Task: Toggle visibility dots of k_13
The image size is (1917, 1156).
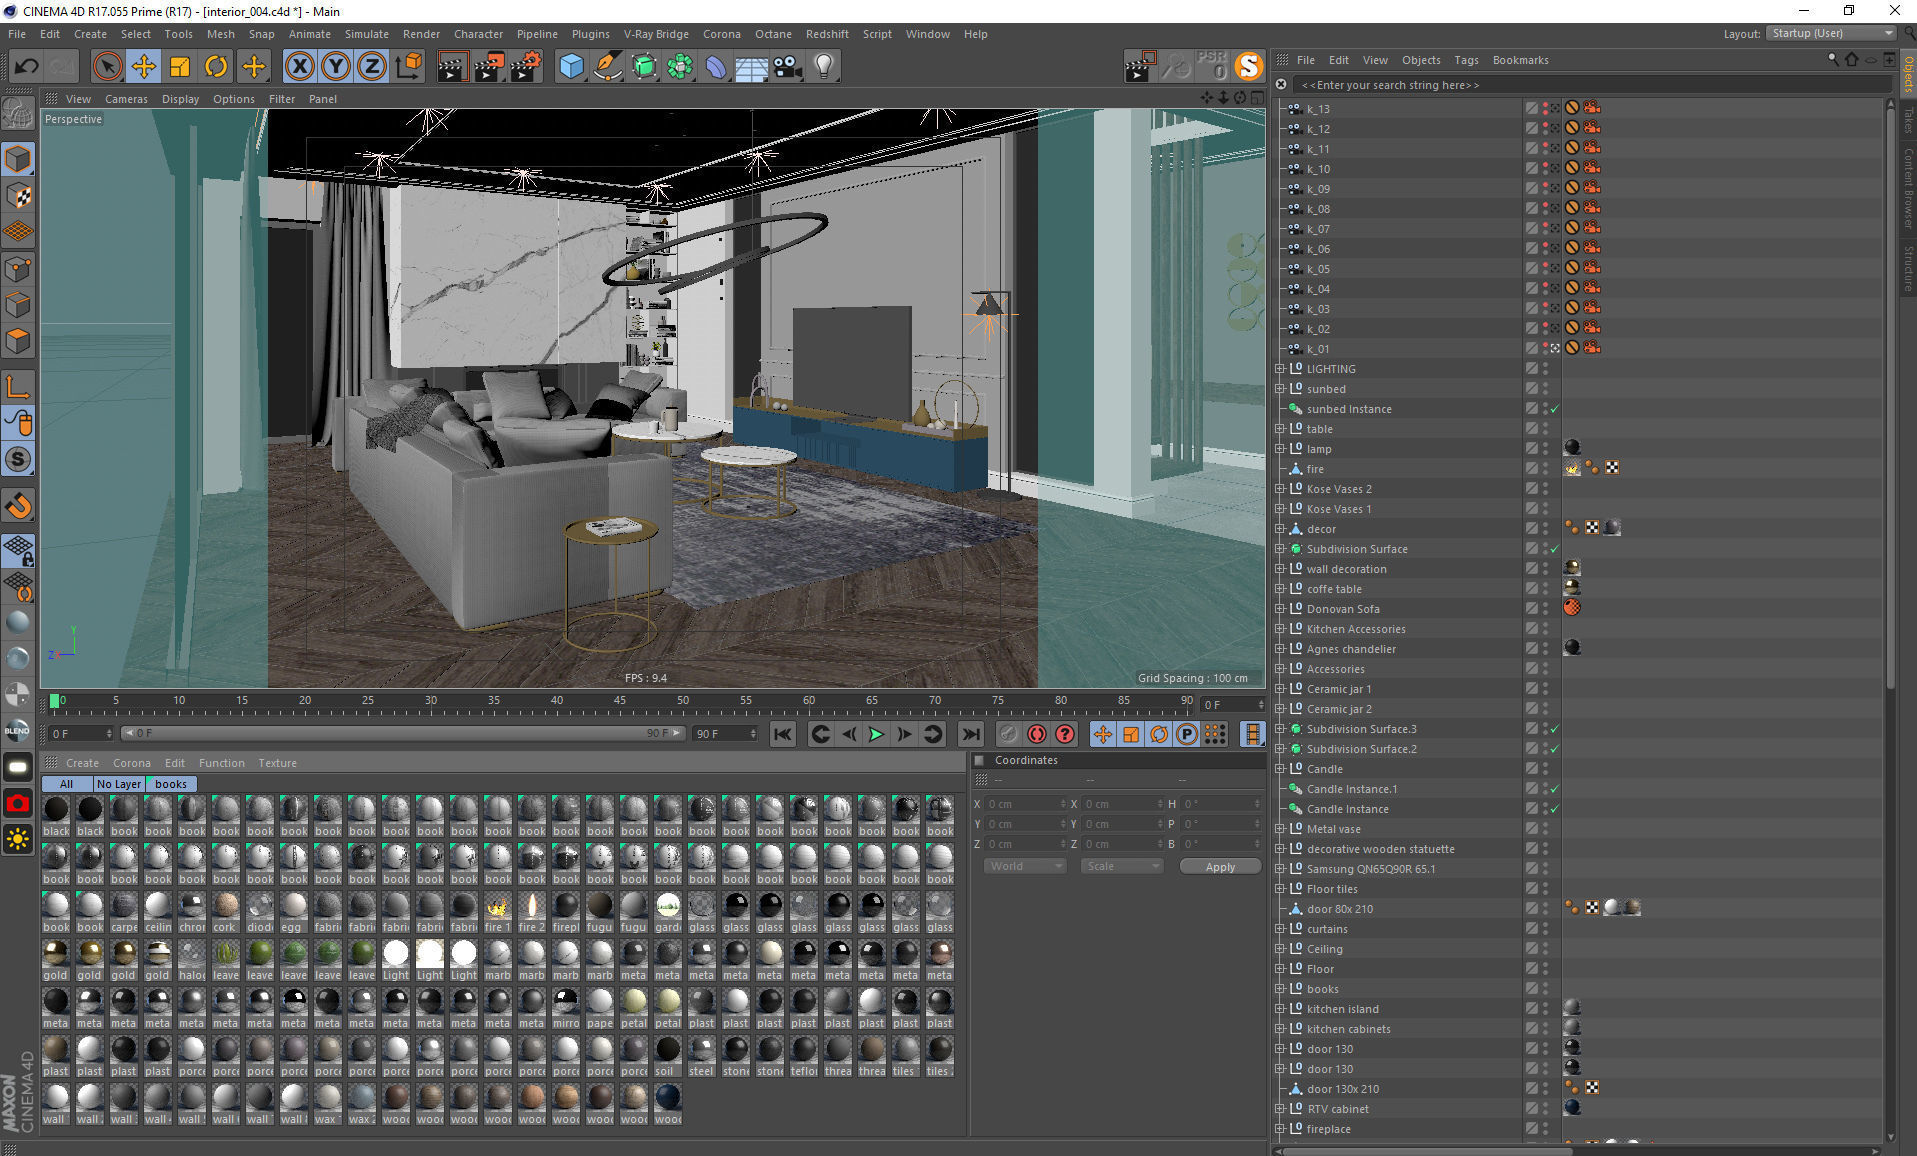Action: click(x=1545, y=109)
